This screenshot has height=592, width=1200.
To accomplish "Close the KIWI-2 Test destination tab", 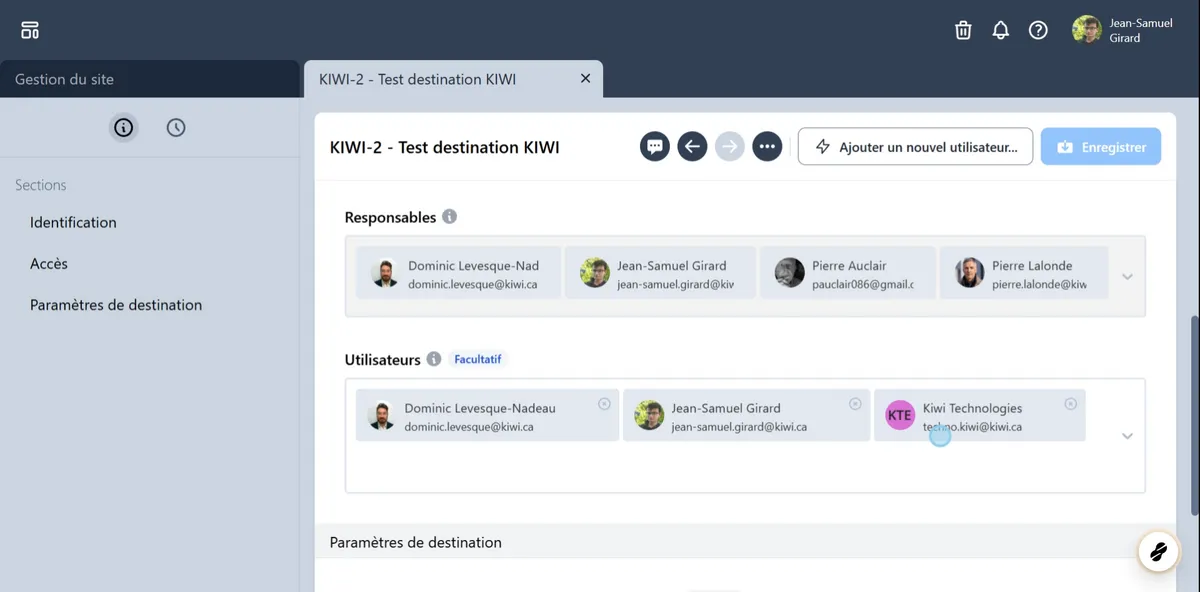I will [586, 79].
